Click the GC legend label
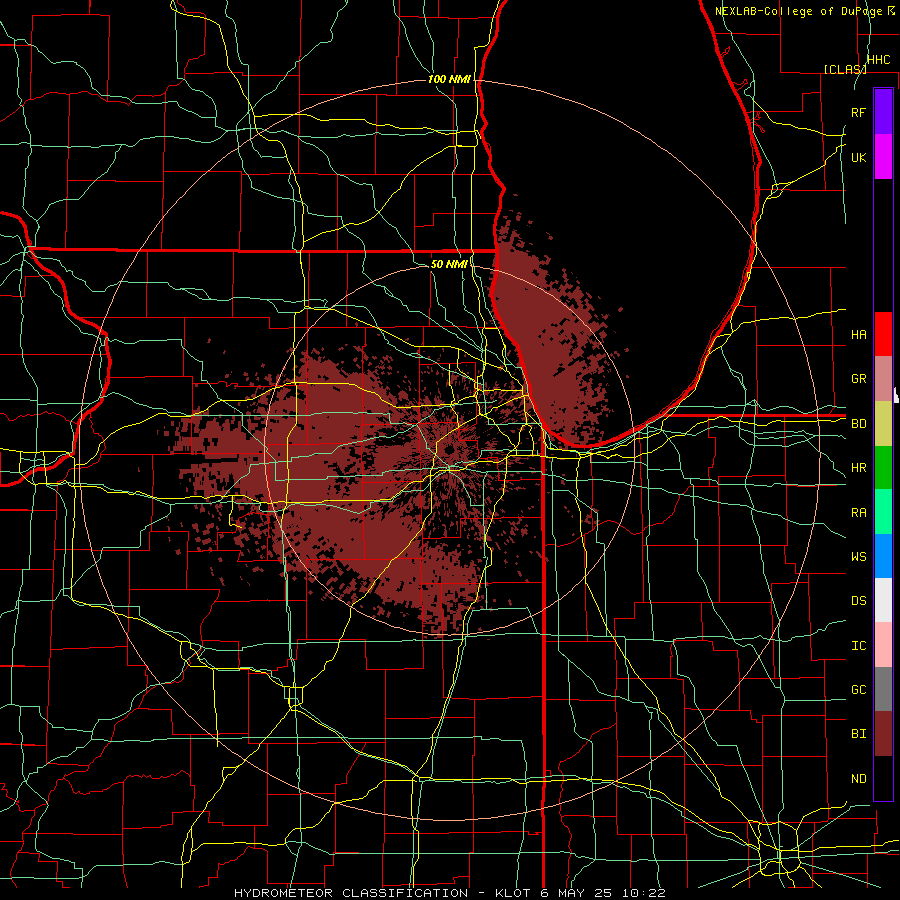Viewport: 900px width, 900px height. click(x=859, y=690)
